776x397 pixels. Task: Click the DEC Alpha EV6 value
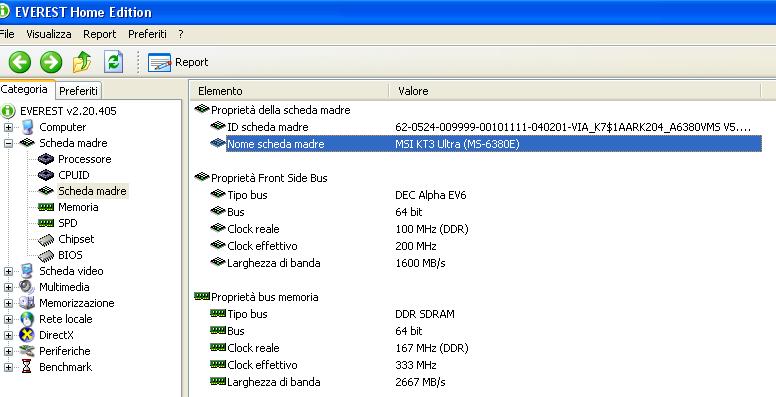point(431,195)
